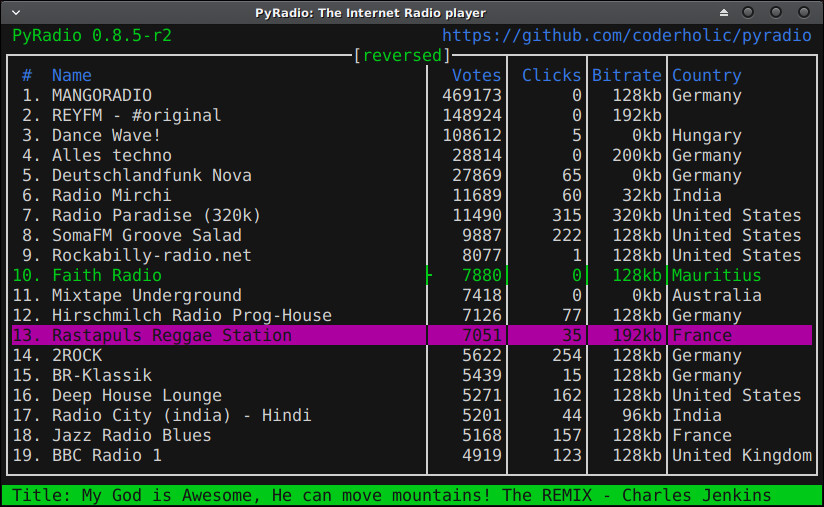Click the Country column header
Viewport: 824px width, 507px height.
(x=706, y=75)
